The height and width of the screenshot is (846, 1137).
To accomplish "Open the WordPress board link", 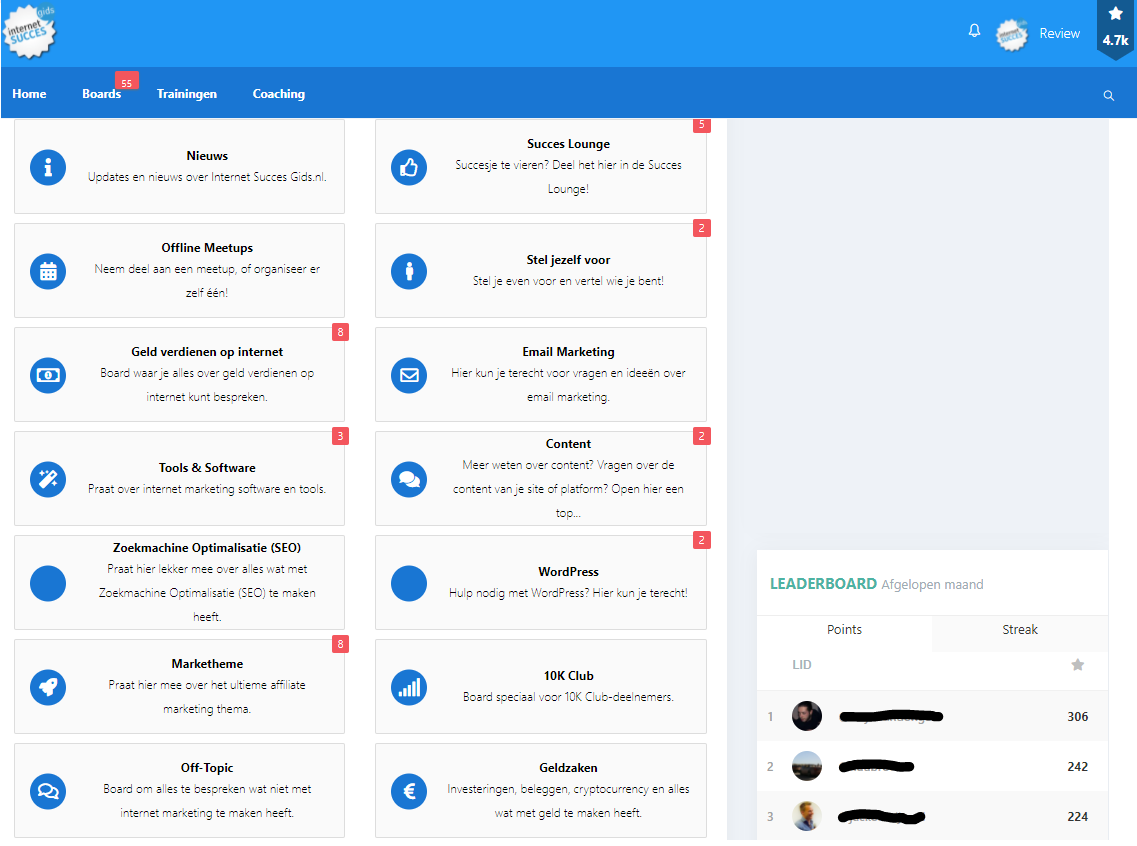I will click(568, 572).
